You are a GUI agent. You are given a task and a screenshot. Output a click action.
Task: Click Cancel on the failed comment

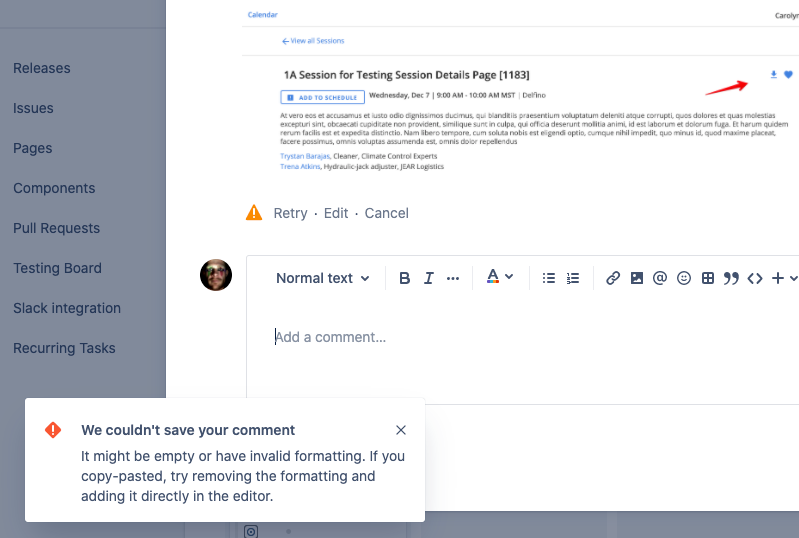(386, 213)
